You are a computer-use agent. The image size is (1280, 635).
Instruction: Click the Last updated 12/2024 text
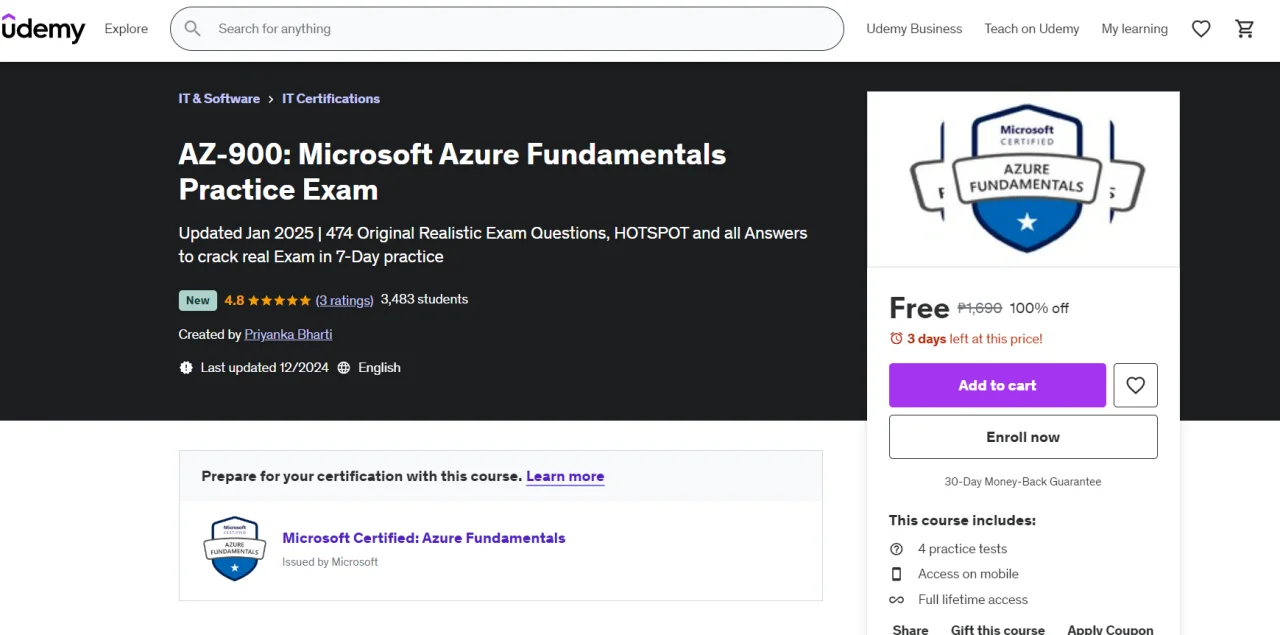[265, 368]
